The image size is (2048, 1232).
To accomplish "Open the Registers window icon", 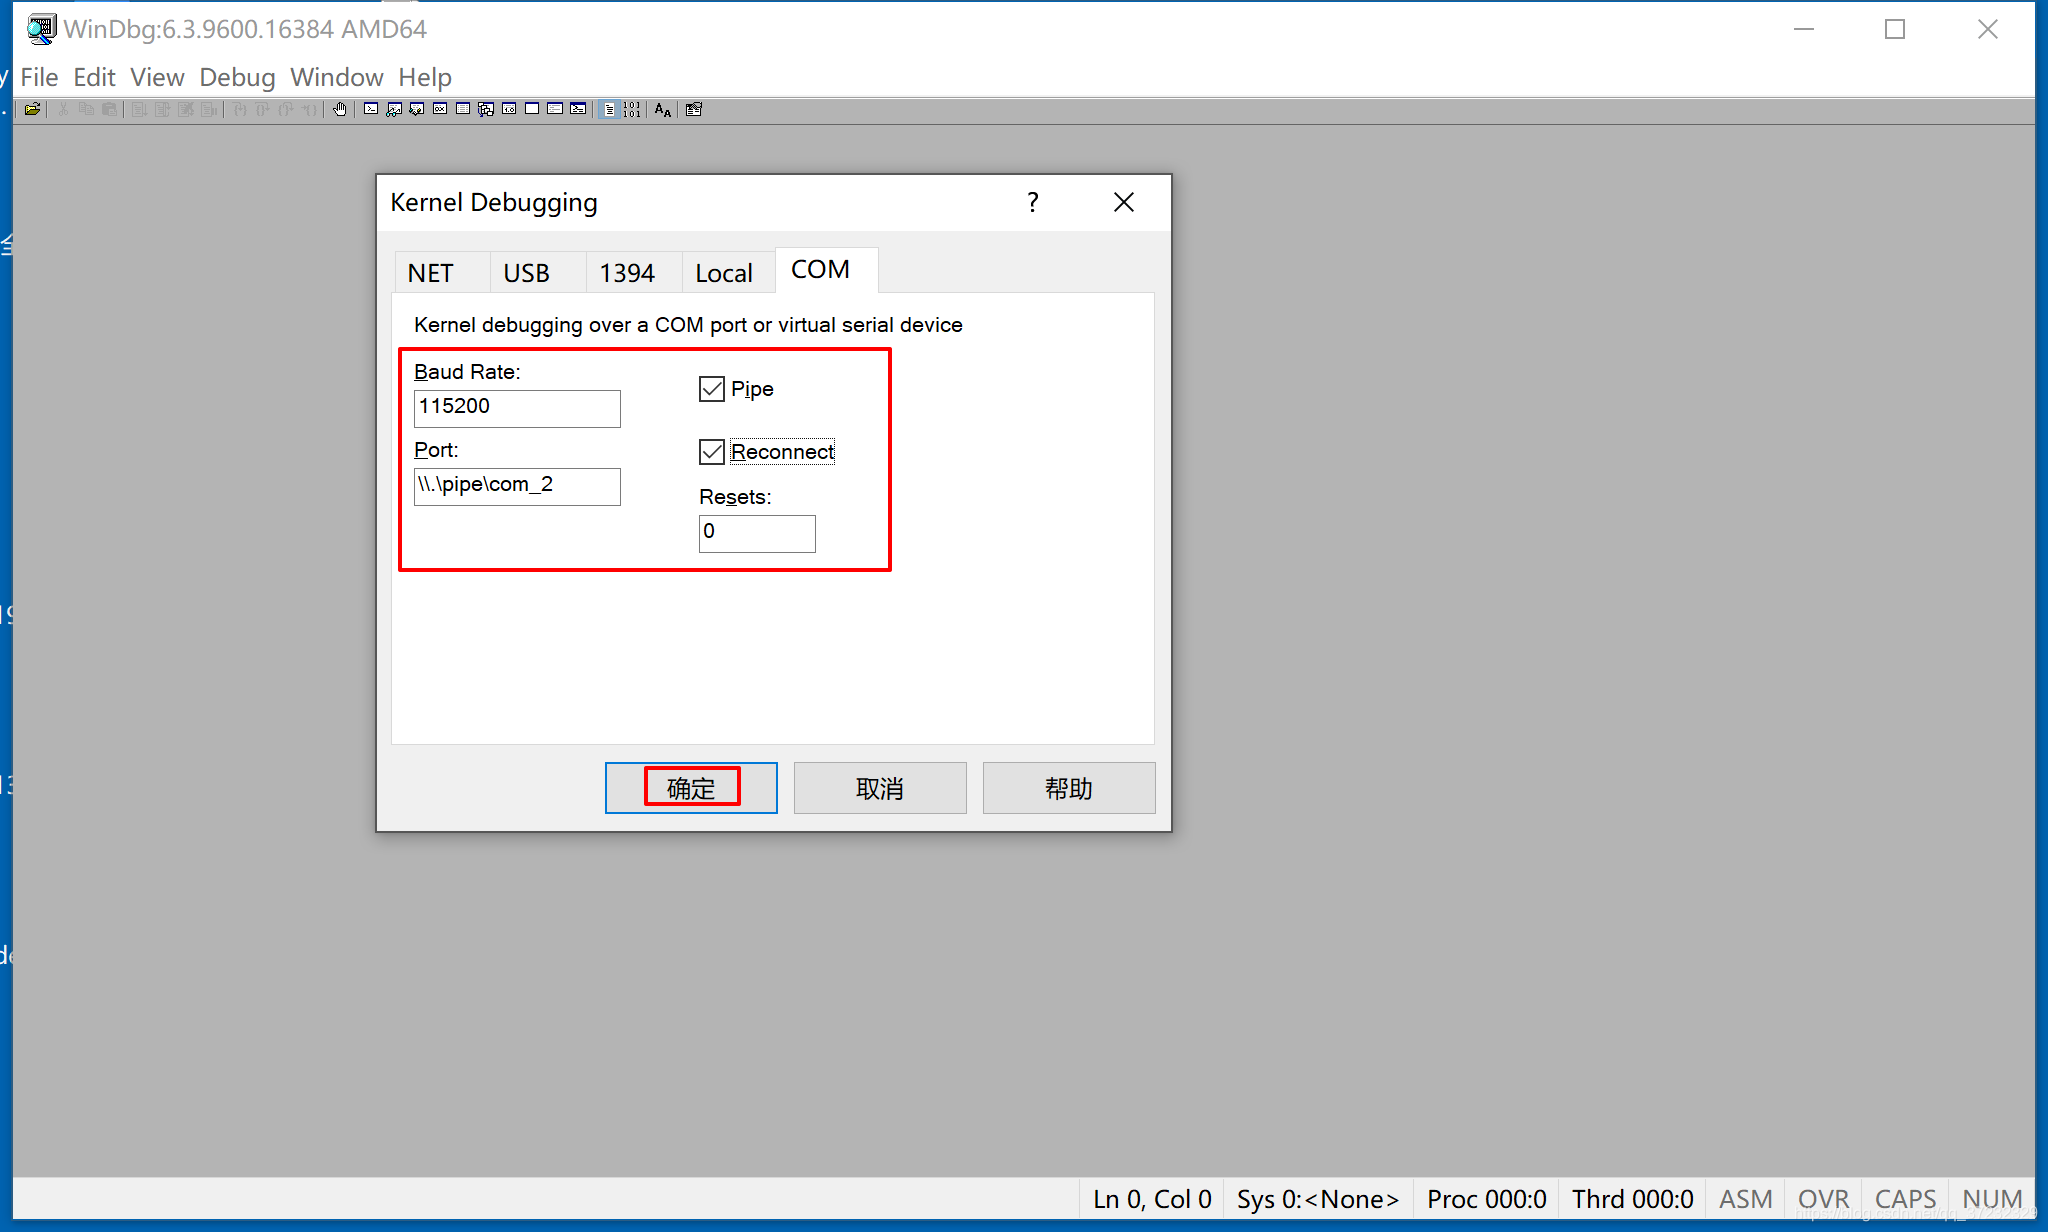I will click(438, 110).
